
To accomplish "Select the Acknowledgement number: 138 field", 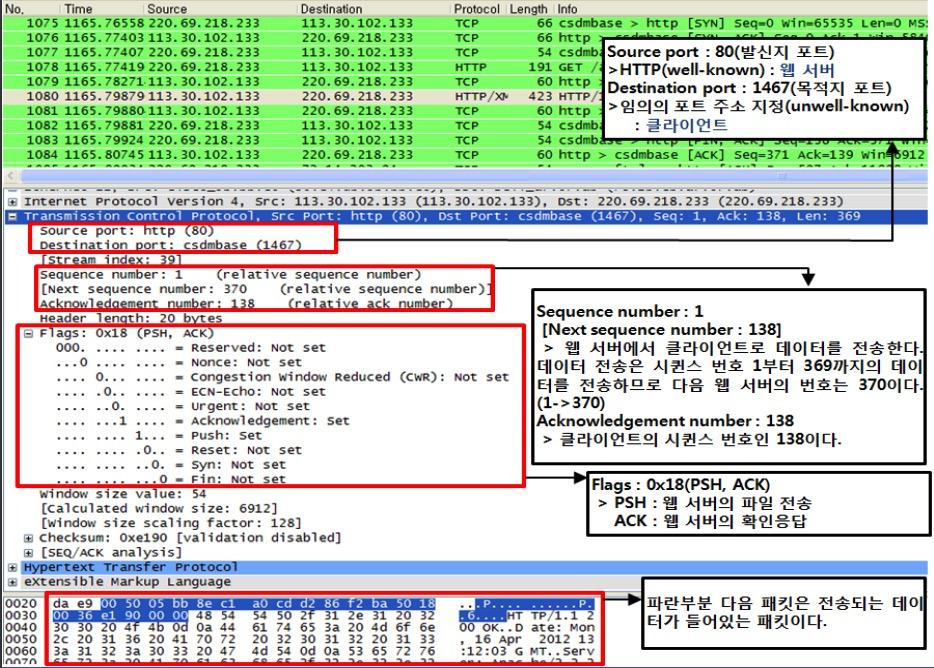I will click(x=246, y=304).
